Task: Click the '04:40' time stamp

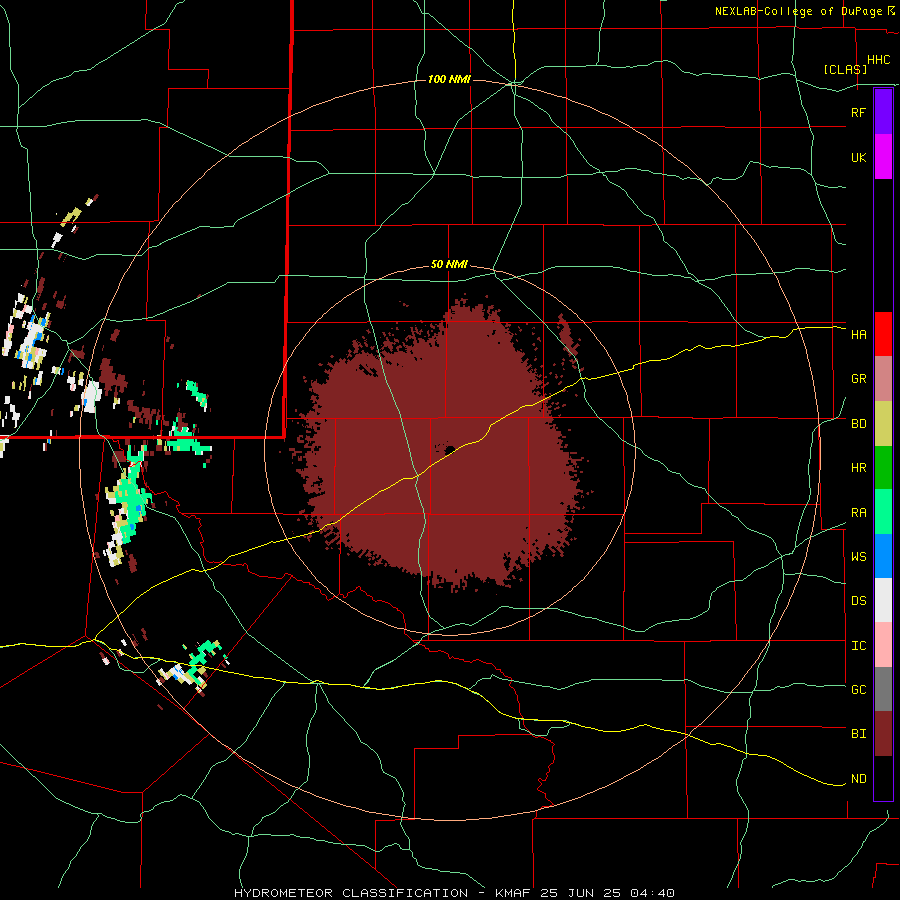Action: pos(651,893)
